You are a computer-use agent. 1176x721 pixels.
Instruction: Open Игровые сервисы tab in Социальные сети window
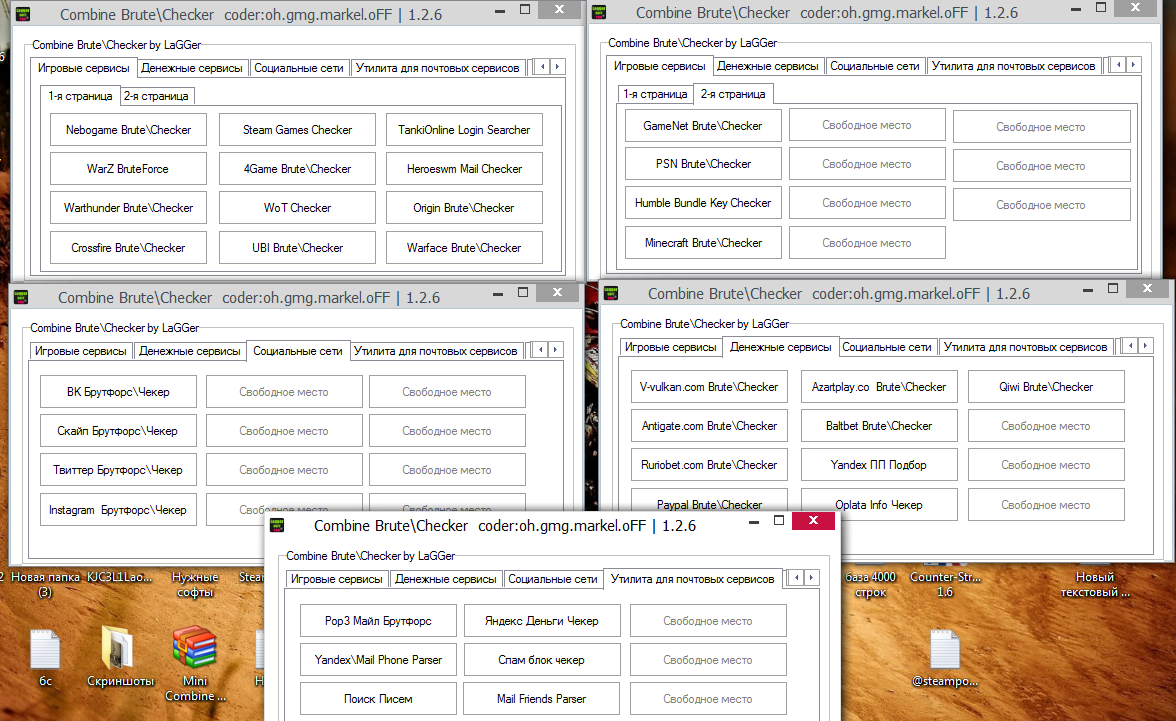coord(81,351)
